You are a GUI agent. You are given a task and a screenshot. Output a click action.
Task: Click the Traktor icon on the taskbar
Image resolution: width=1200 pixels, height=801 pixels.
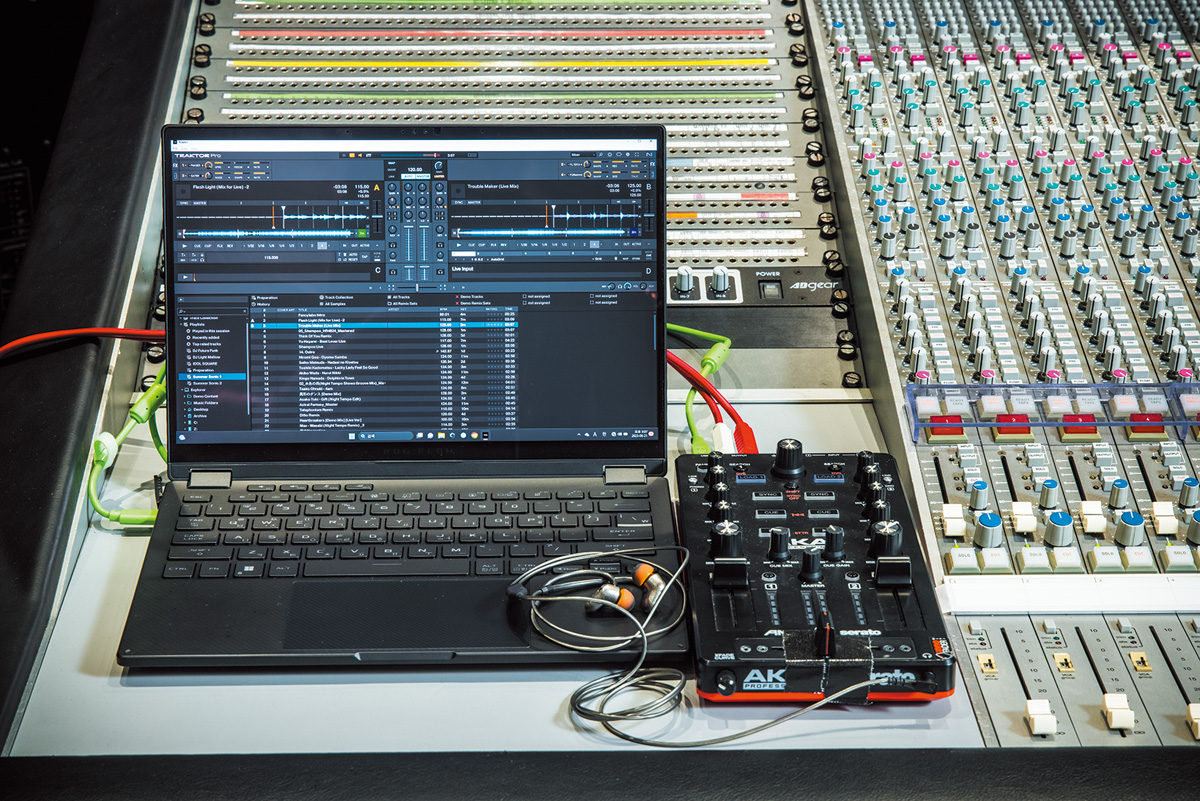(485, 436)
